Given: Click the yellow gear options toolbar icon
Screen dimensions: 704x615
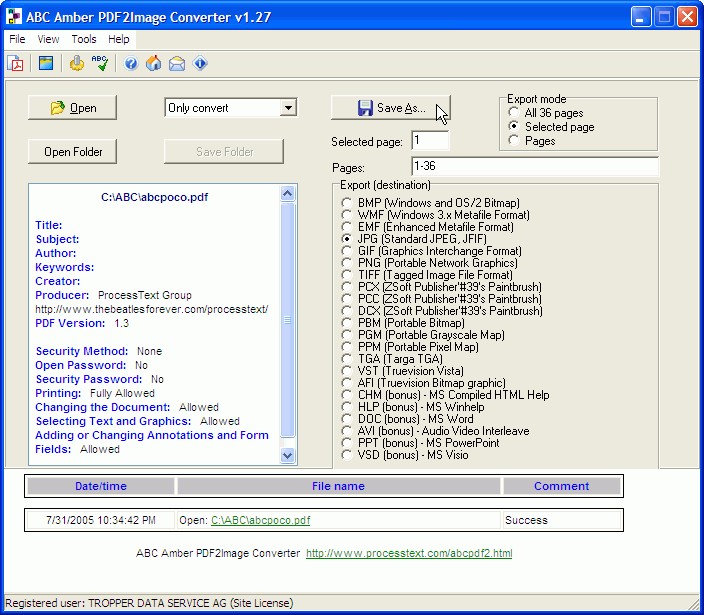Looking at the screenshot, I should [77, 64].
